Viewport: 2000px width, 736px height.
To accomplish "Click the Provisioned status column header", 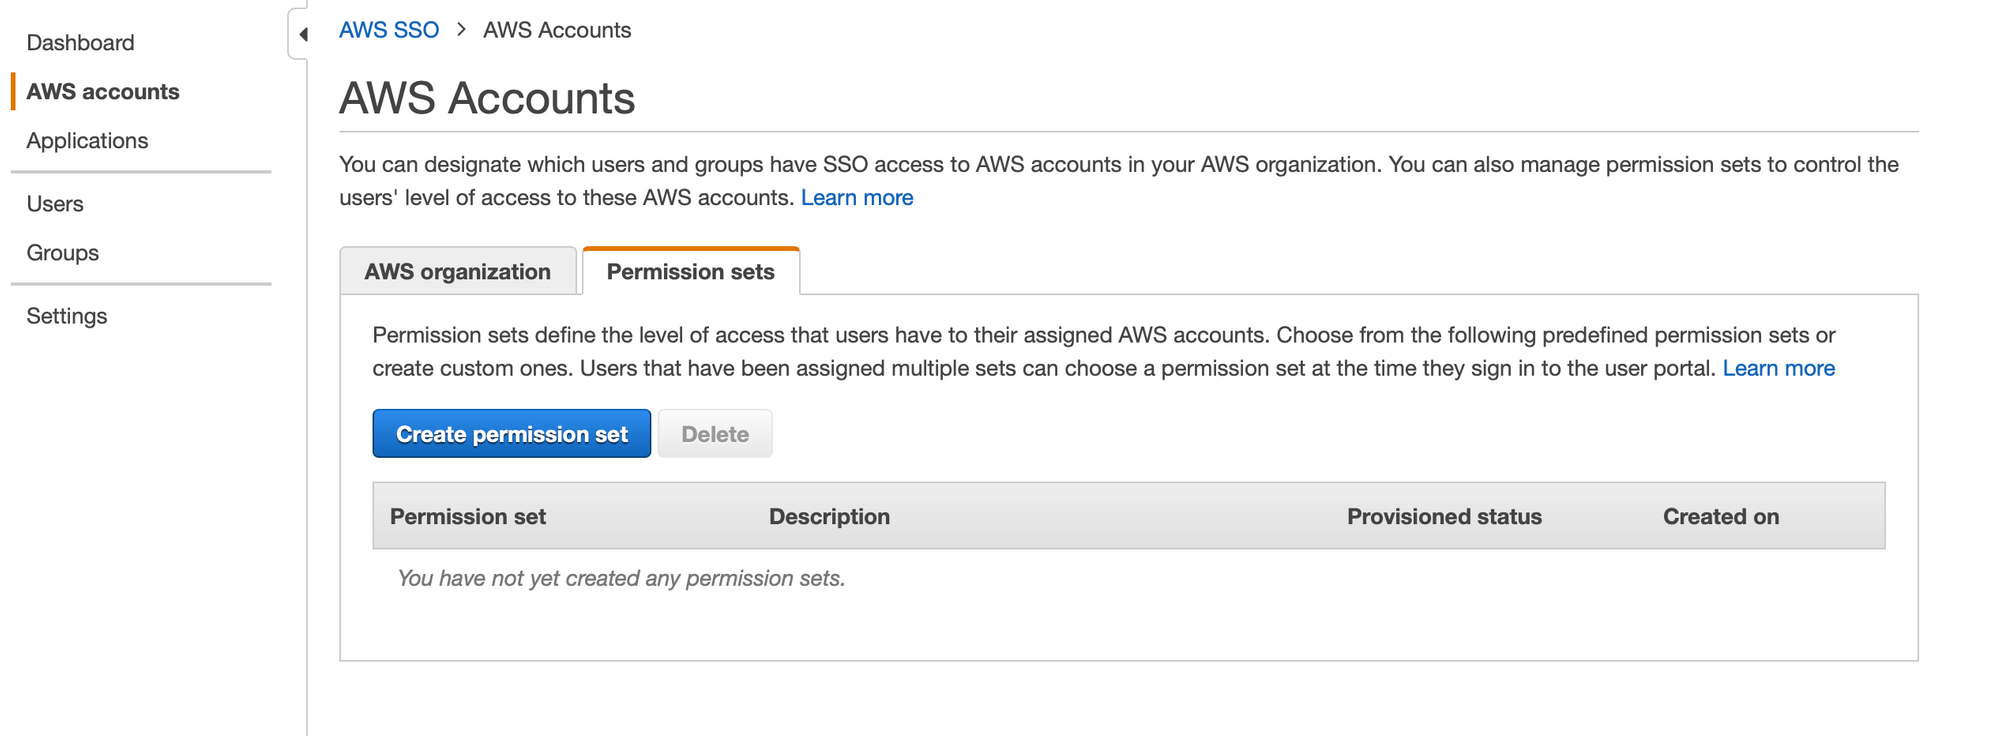I will (1444, 517).
